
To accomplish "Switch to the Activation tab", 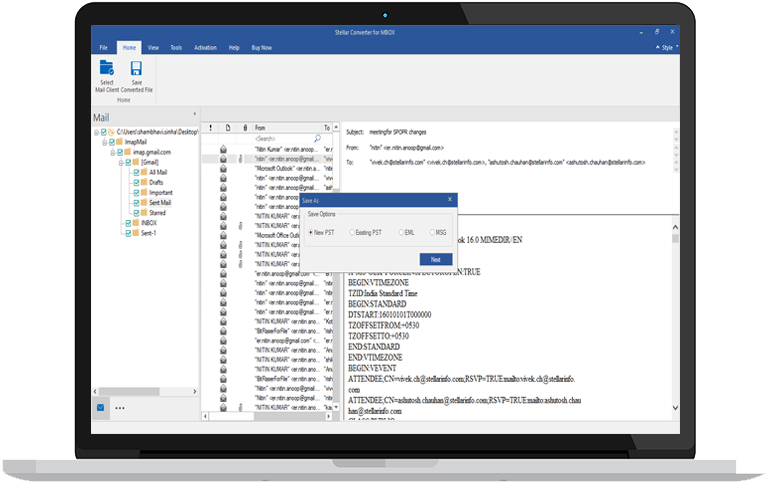I will [x=205, y=47].
